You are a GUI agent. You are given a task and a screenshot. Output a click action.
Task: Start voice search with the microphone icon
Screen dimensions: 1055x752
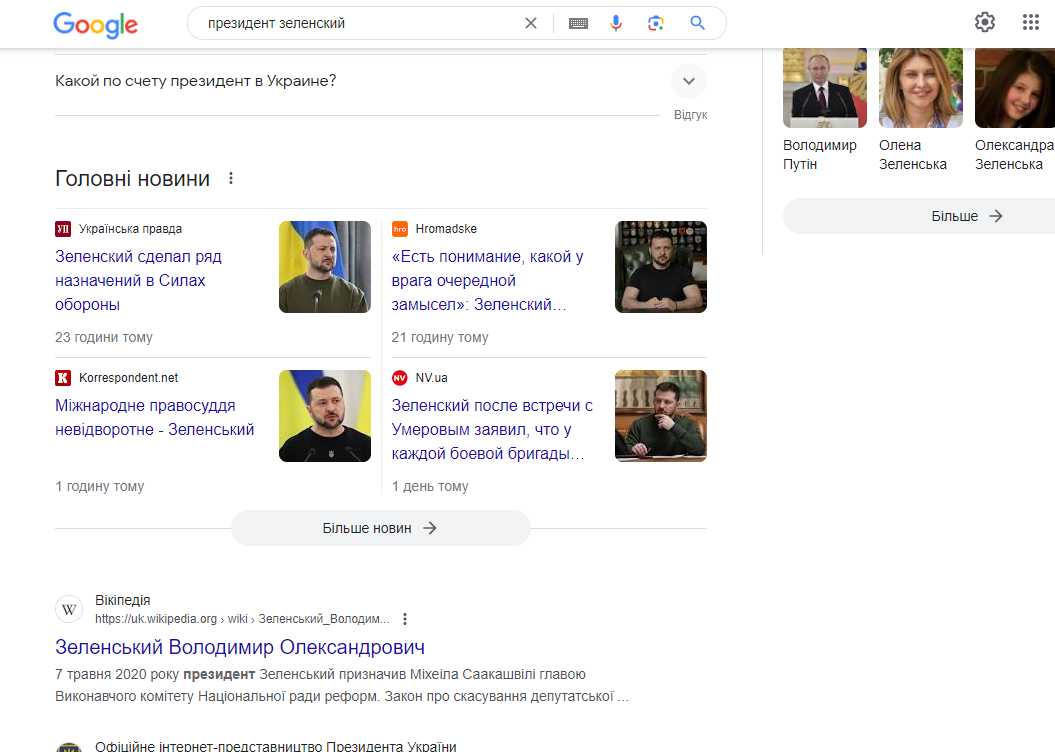pos(617,23)
